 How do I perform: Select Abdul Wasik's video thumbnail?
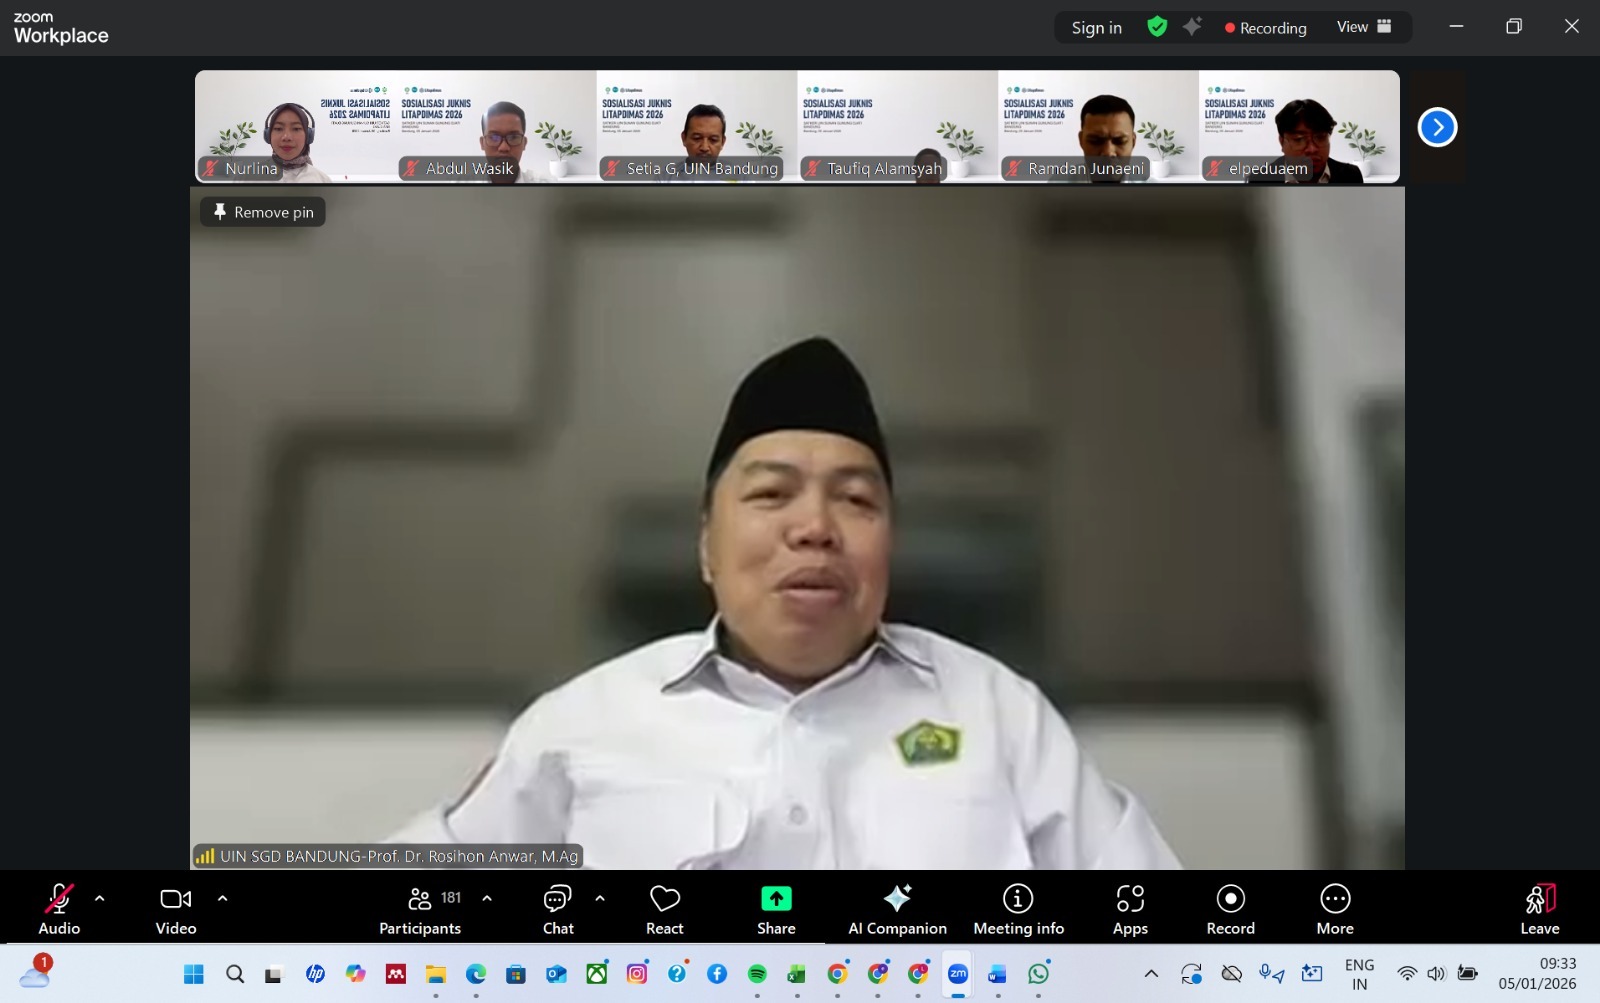click(496, 126)
